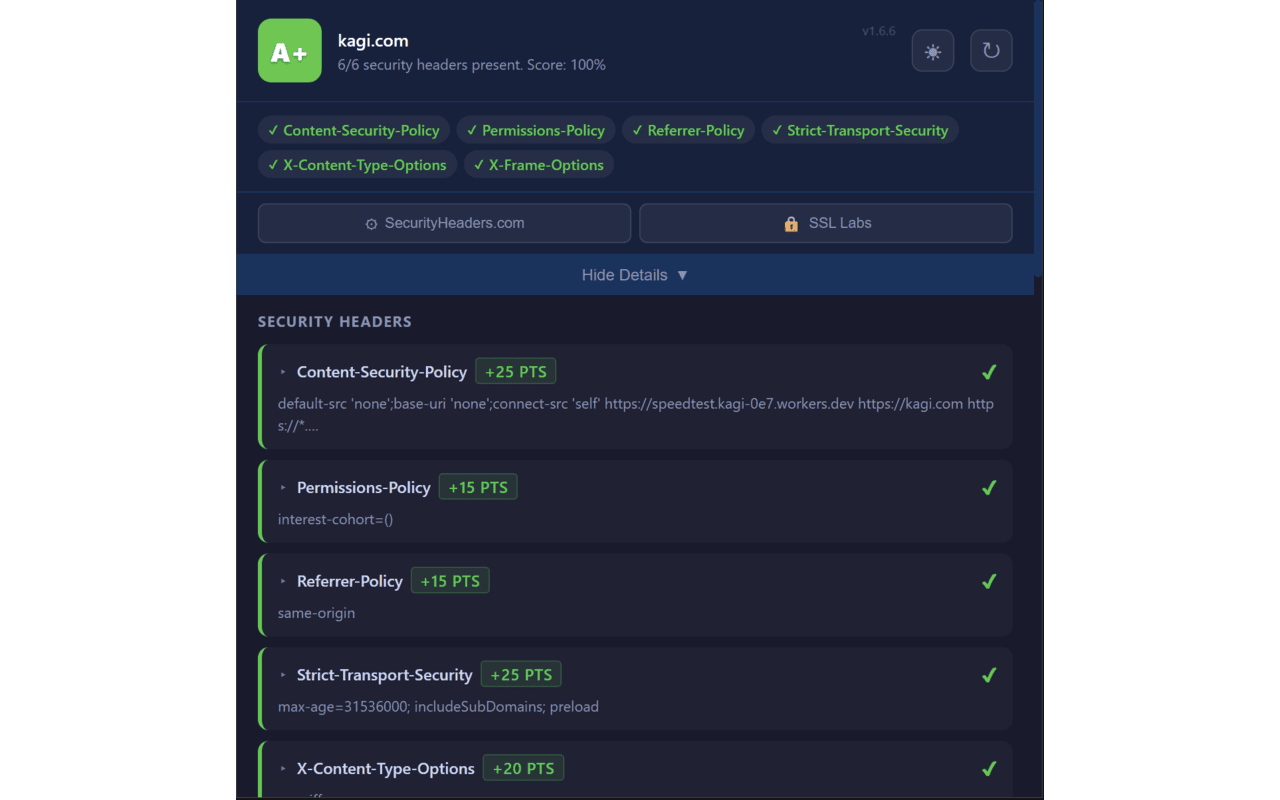Select the X-Content-Type-Options summary chip
This screenshot has height=800, width=1280.
point(357,165)
